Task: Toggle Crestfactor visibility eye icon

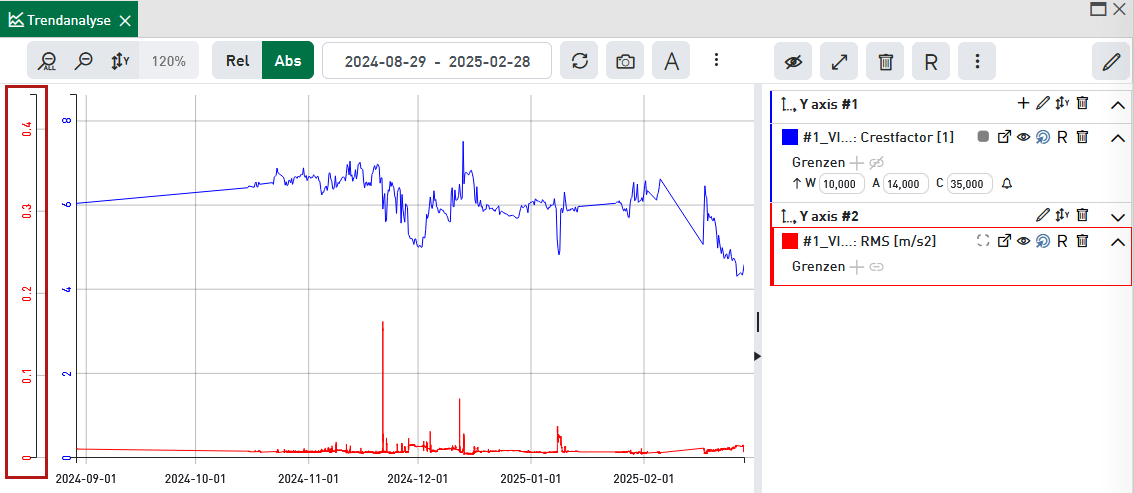Action: coord(1023,137)
